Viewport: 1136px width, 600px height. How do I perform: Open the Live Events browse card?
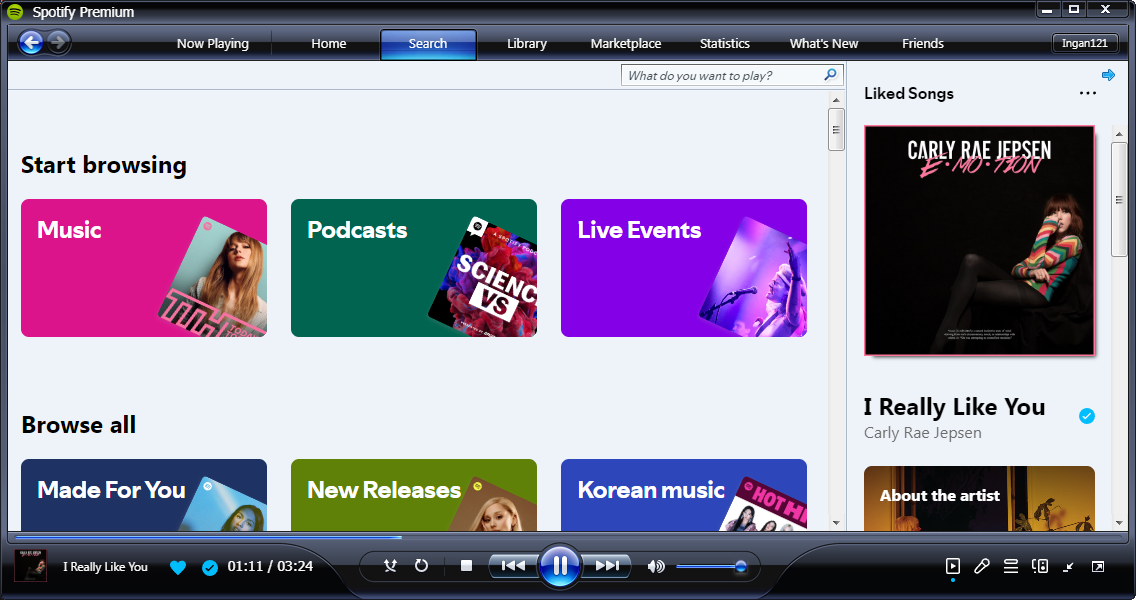(x=684, y=268)
